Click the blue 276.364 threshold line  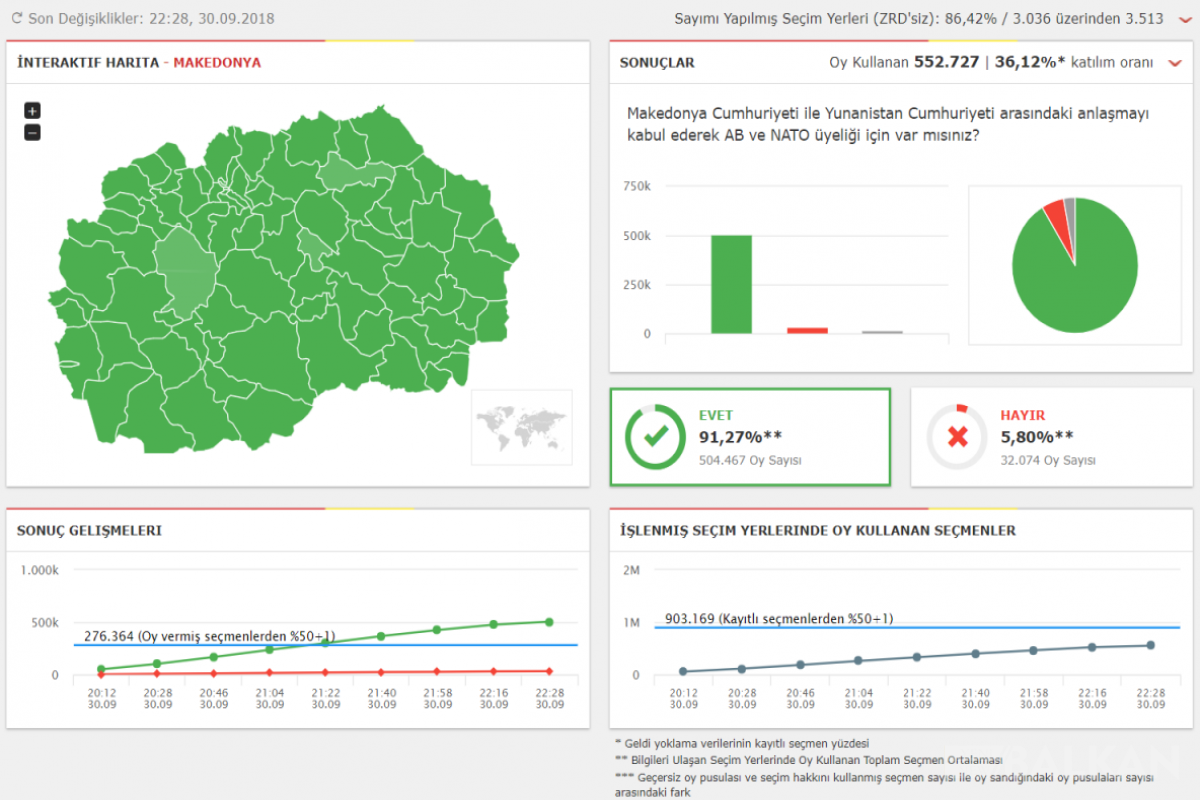(325, 645)
